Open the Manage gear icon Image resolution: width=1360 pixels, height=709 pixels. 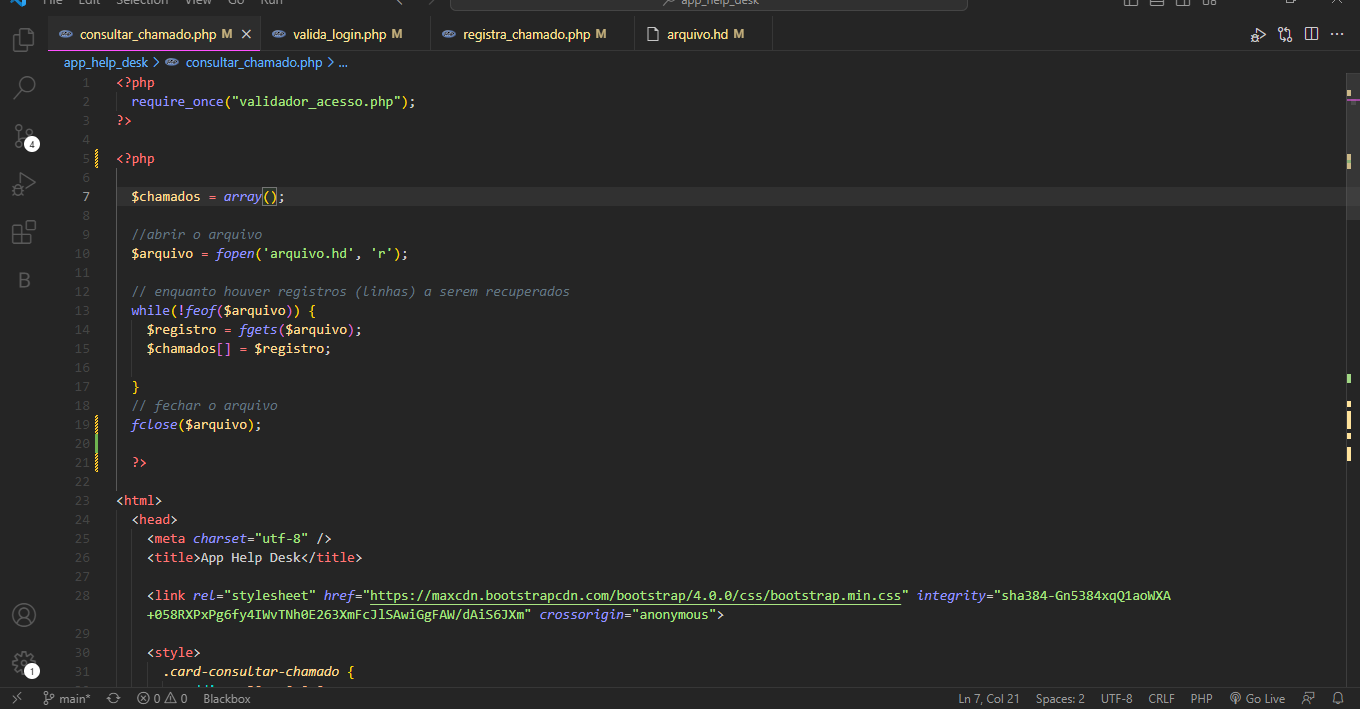click(23, 662)
